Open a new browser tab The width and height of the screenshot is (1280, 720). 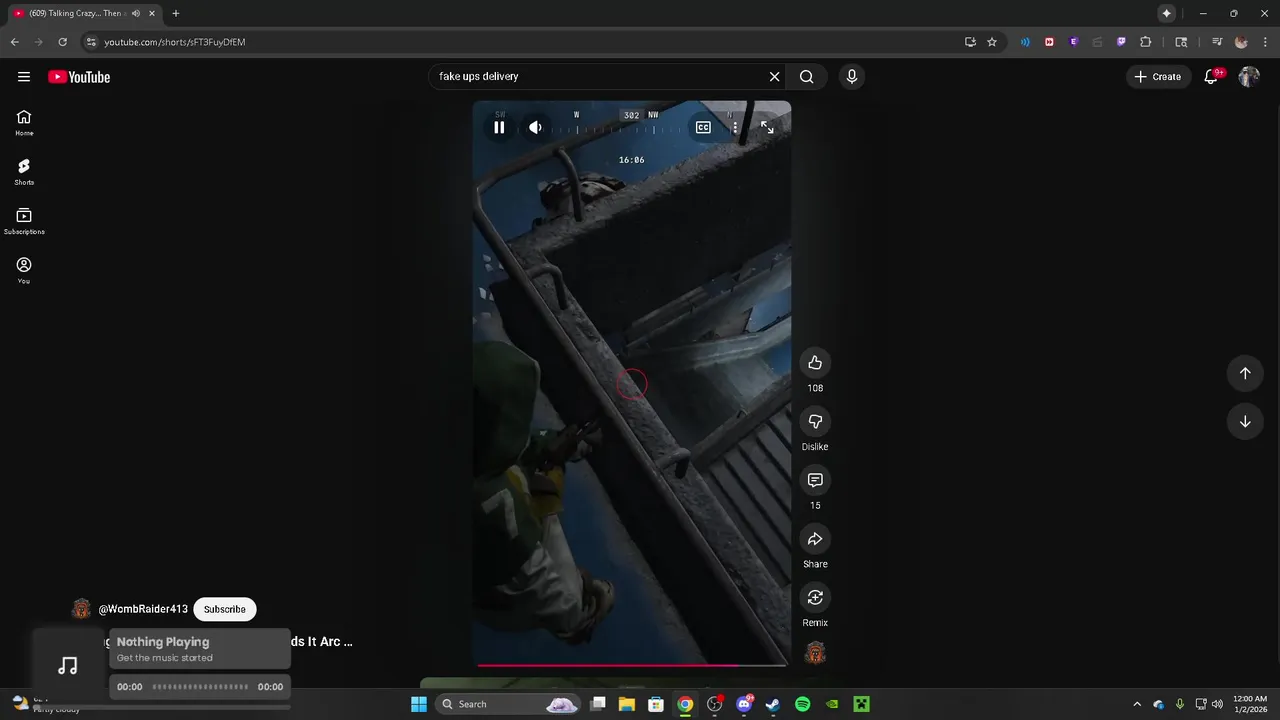point(176,13)
